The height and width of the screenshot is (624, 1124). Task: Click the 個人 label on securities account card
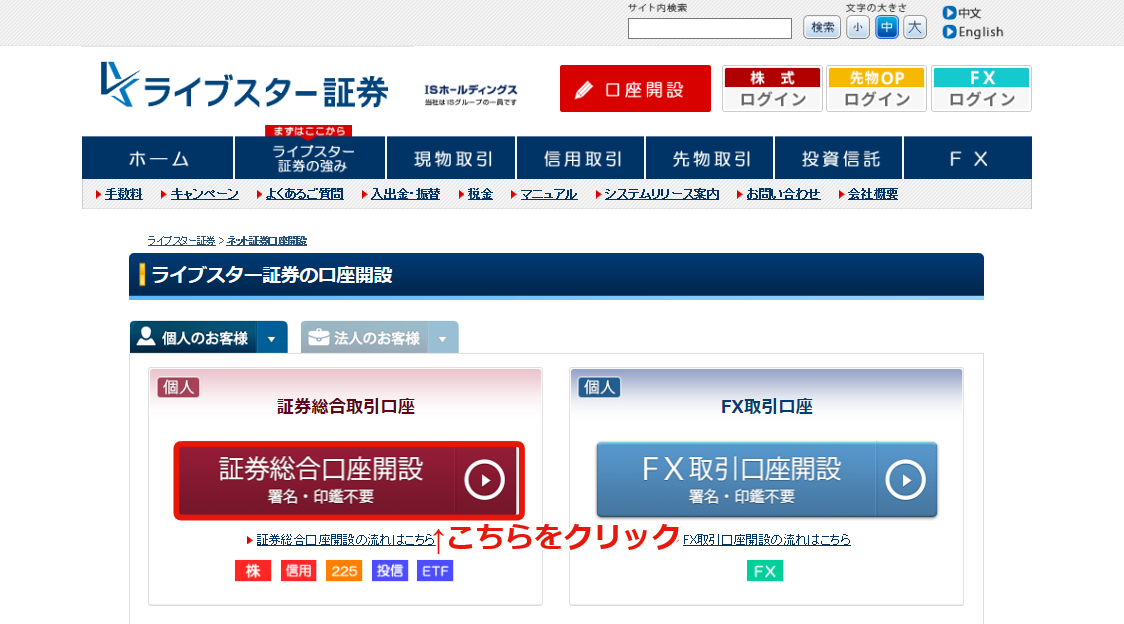point(178,387)
